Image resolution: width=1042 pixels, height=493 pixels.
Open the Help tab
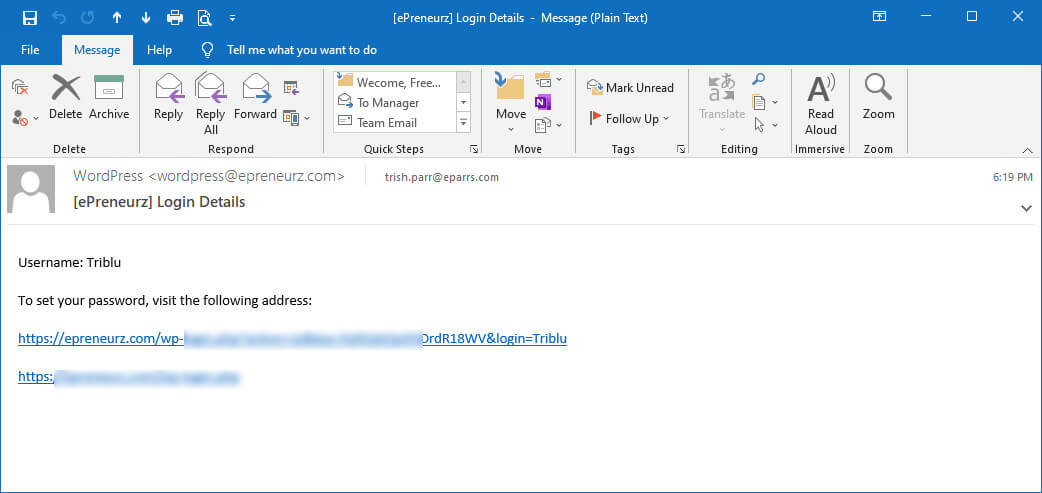point(159,50)
